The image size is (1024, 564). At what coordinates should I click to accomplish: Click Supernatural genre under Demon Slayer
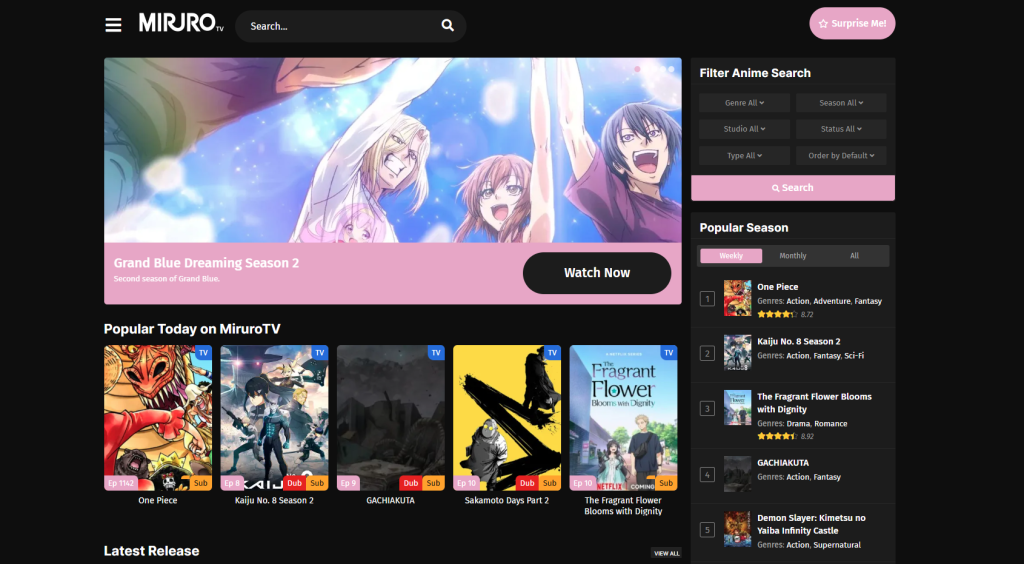click(x=837, y=545)
